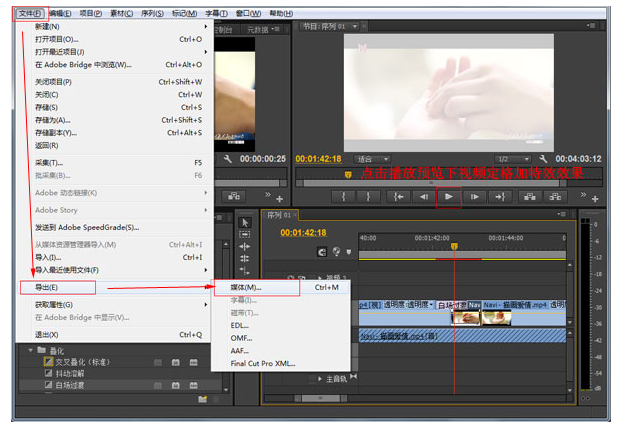Open the 1/2 playback resolution dropdown
Viewport: 619px width, 430px height.
click(512, 159)
